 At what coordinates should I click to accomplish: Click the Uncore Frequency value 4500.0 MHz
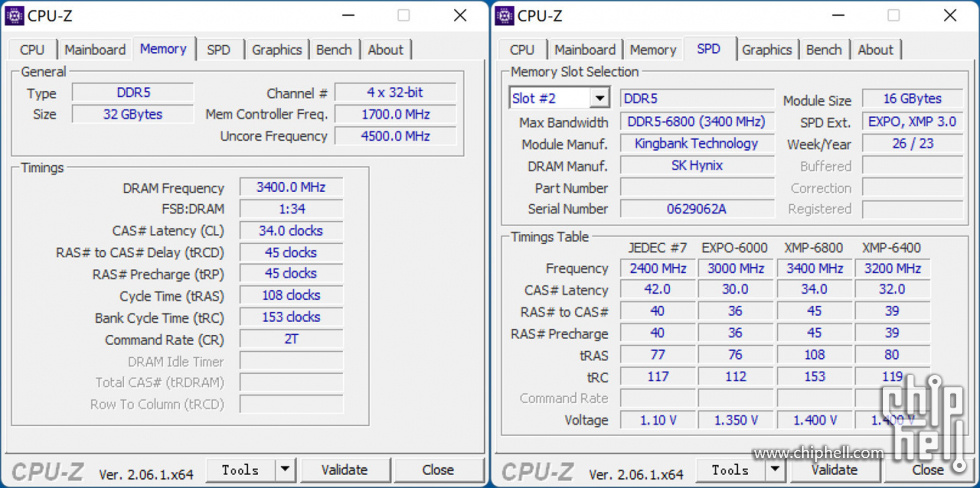395,136
